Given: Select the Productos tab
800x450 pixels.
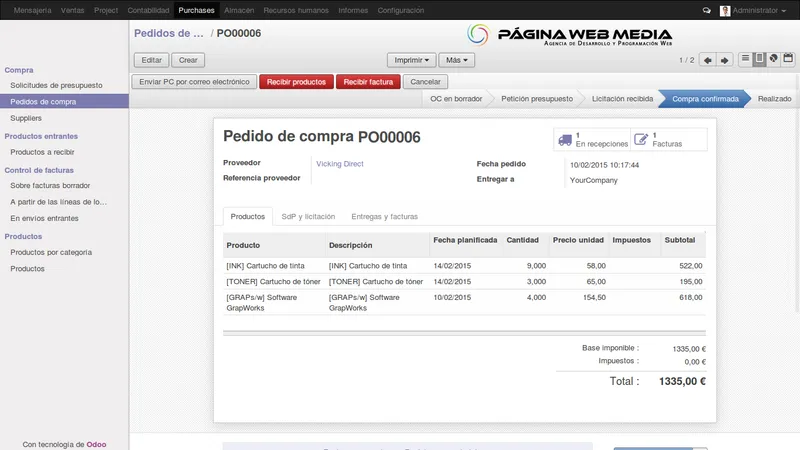Looking at the screenshot, I should click(x=247, y=216).
